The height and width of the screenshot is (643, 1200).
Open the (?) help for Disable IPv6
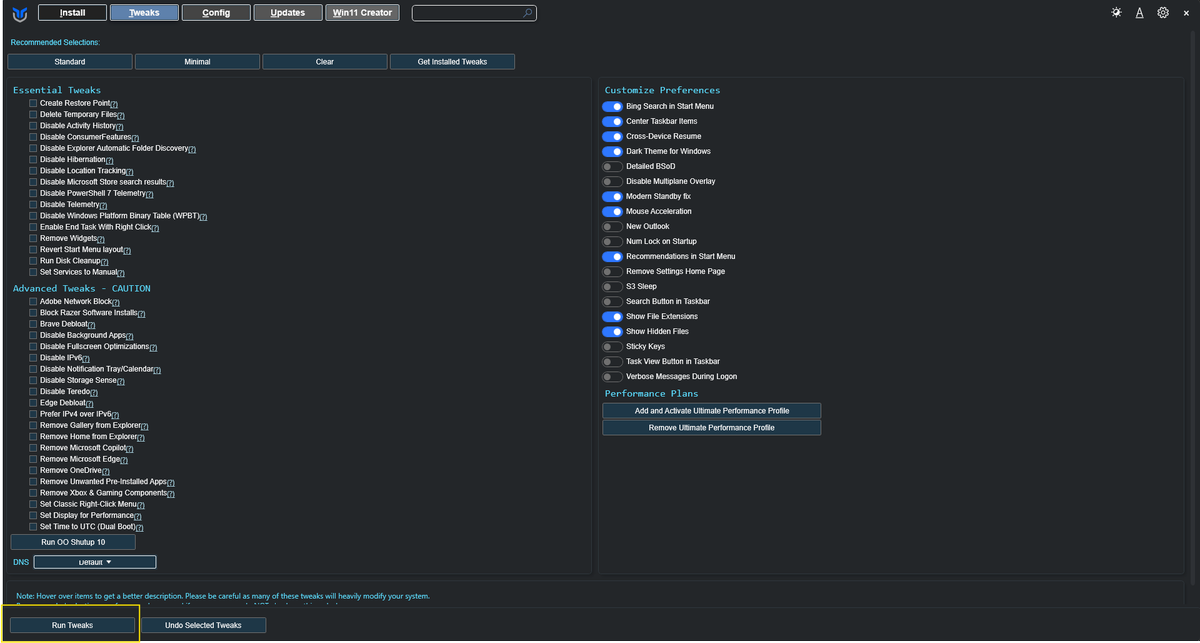tap(86, 358)
